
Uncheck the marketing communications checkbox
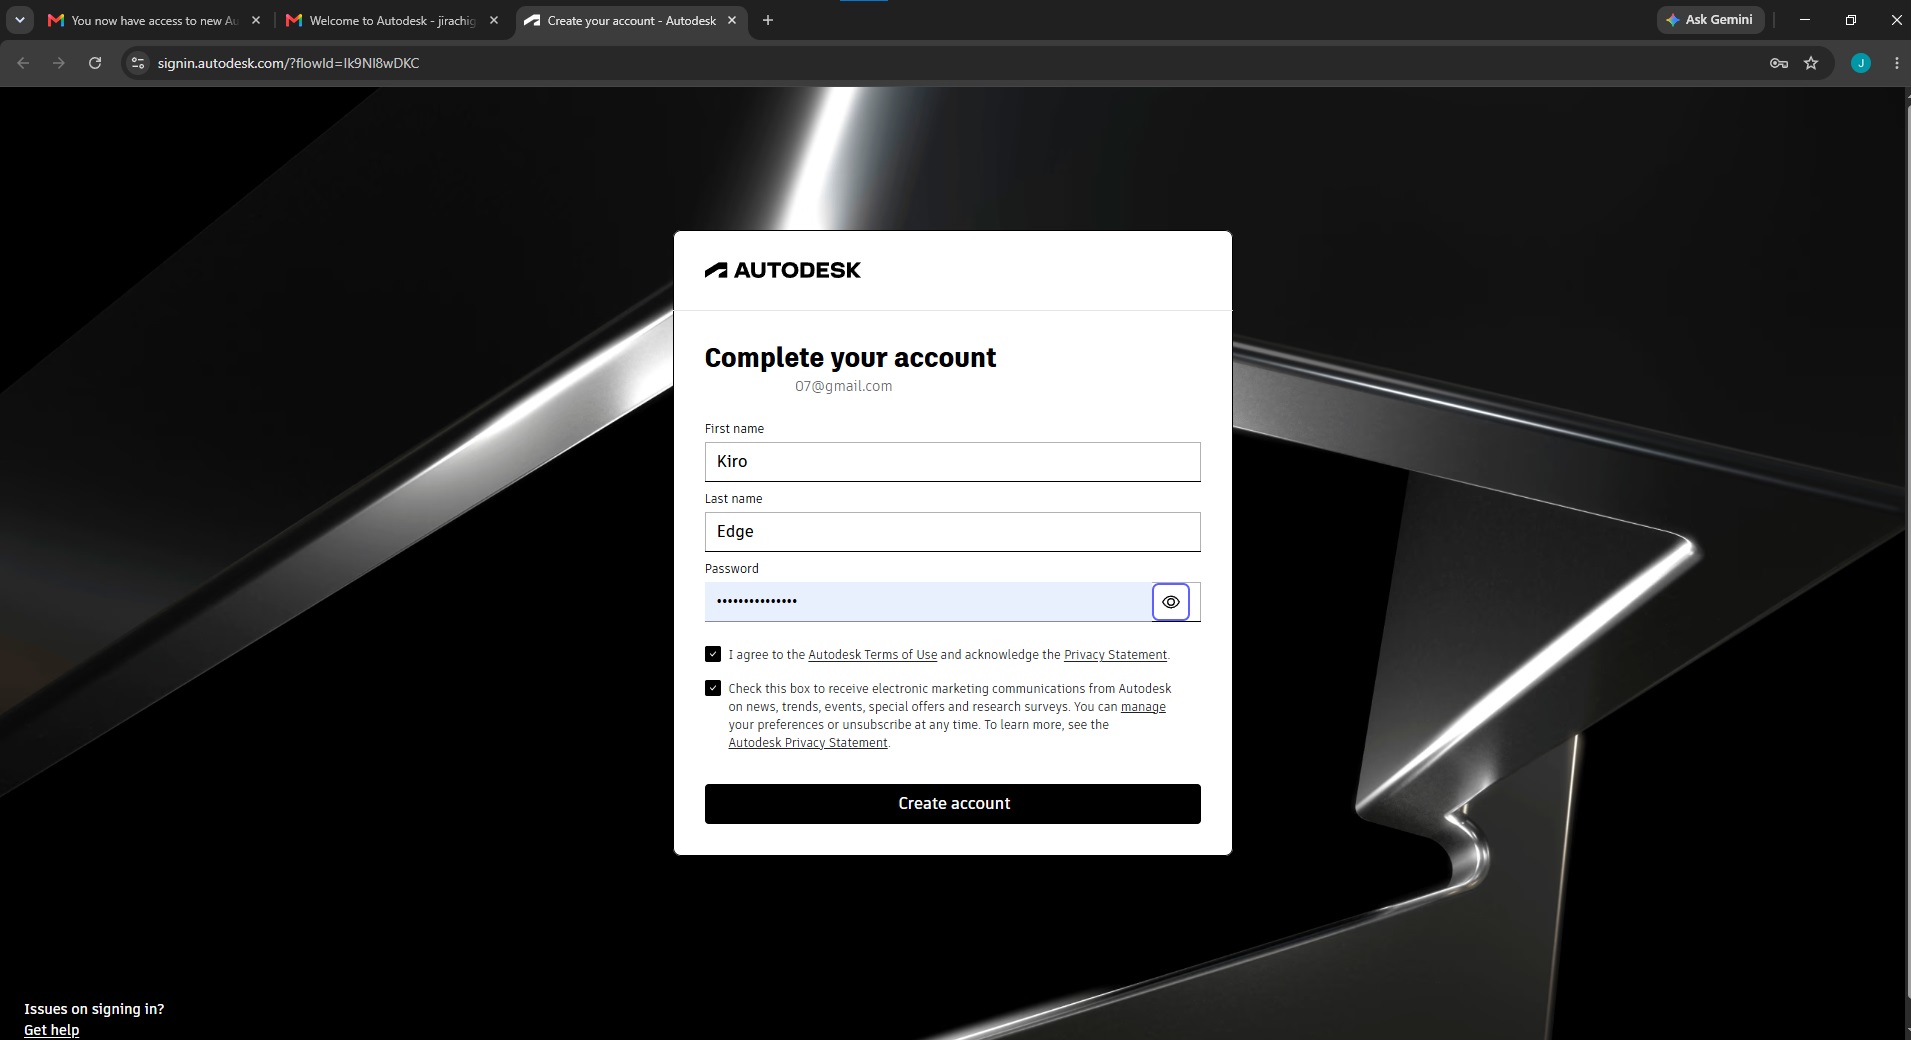pos(713,688)
